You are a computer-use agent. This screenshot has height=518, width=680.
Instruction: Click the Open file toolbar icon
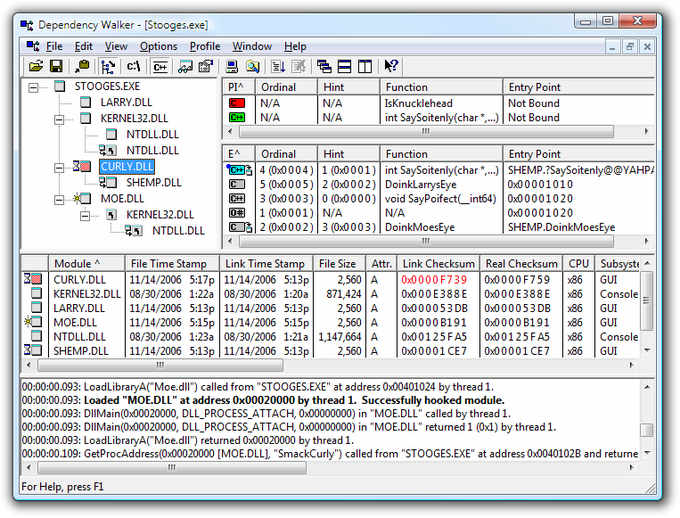36,66
